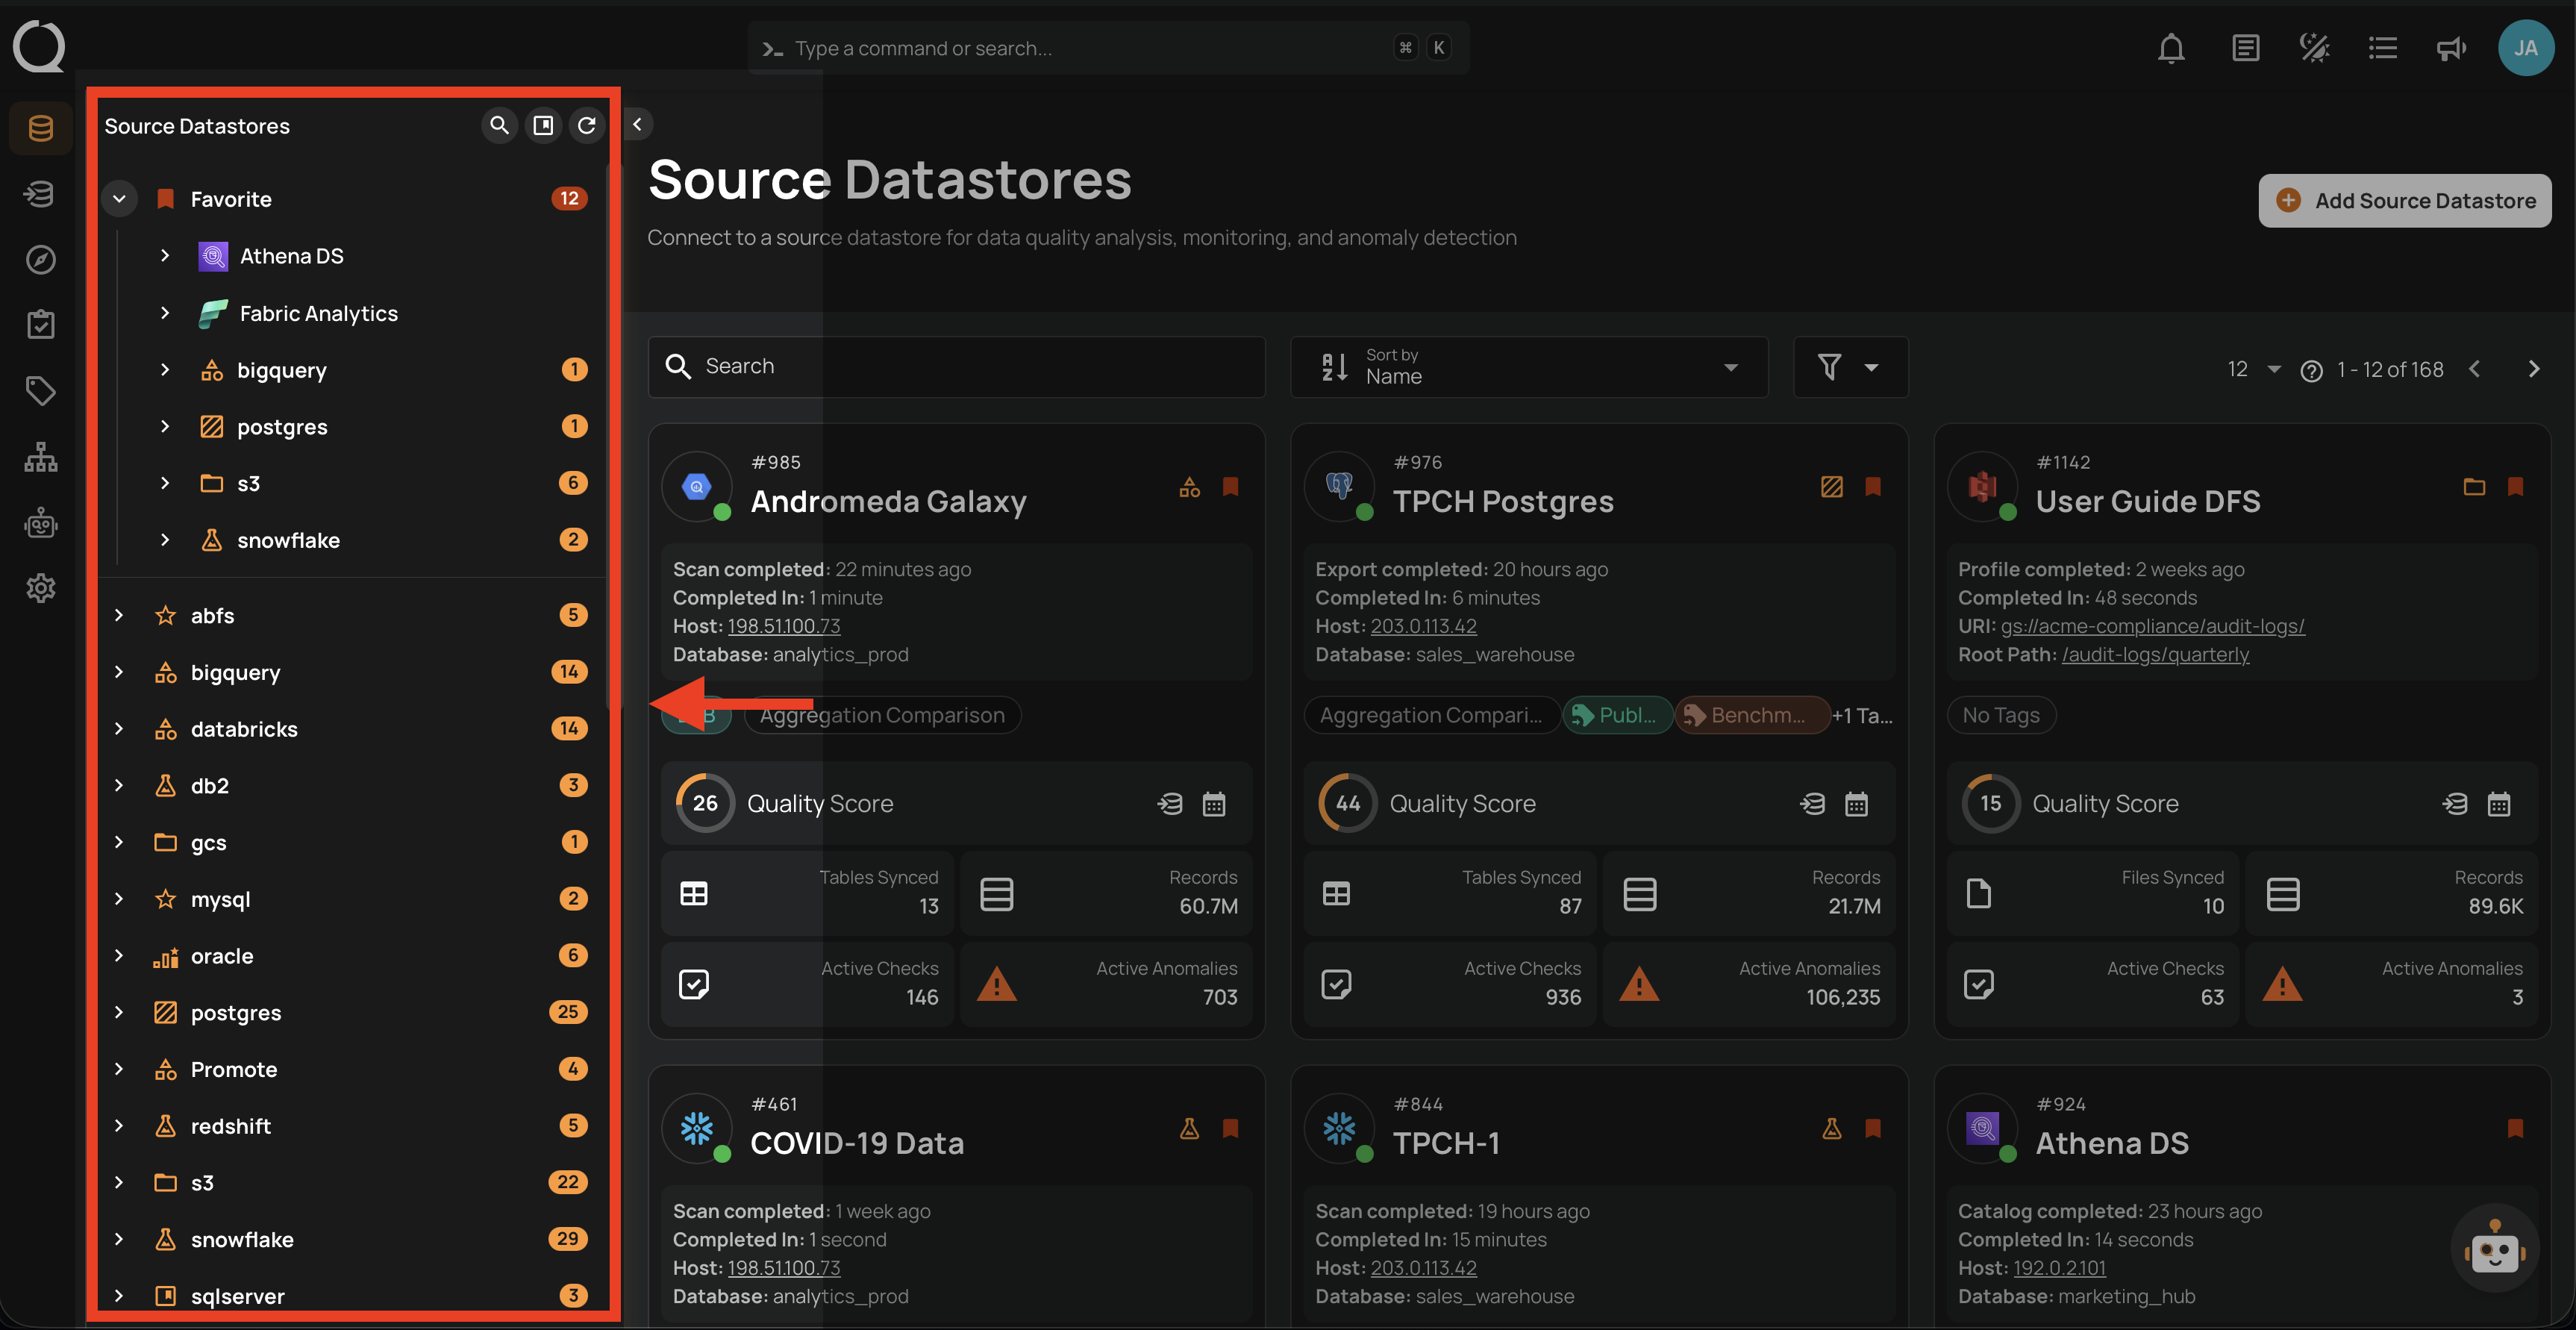
Task: Expand the bigquery group under Favorite
Action: point(165,369)
